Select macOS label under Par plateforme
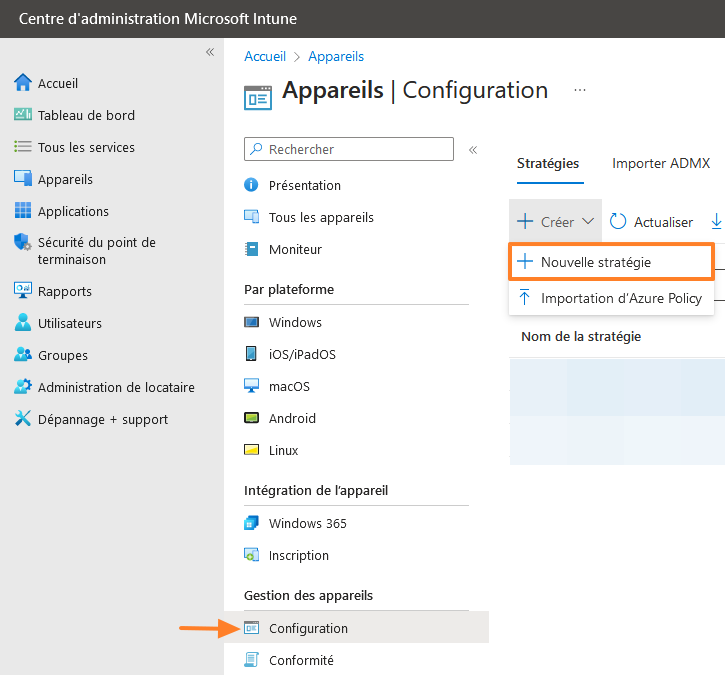725x675 pixels. click(289, 387)
